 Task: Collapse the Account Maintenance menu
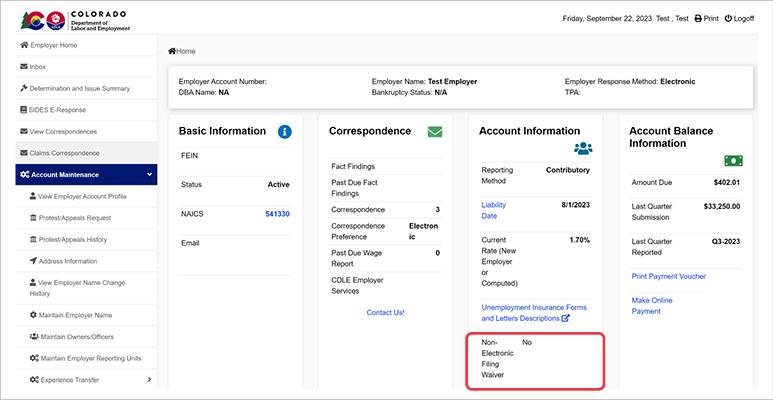click(x=149, y=175)
